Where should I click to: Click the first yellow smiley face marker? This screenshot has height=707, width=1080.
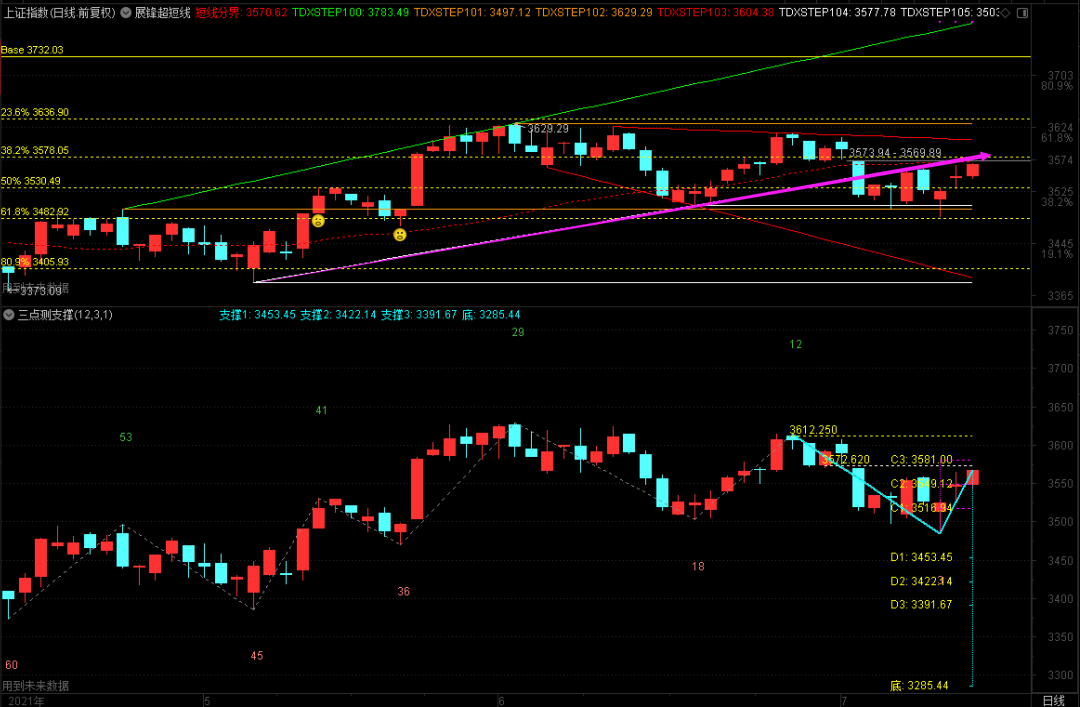318,220
